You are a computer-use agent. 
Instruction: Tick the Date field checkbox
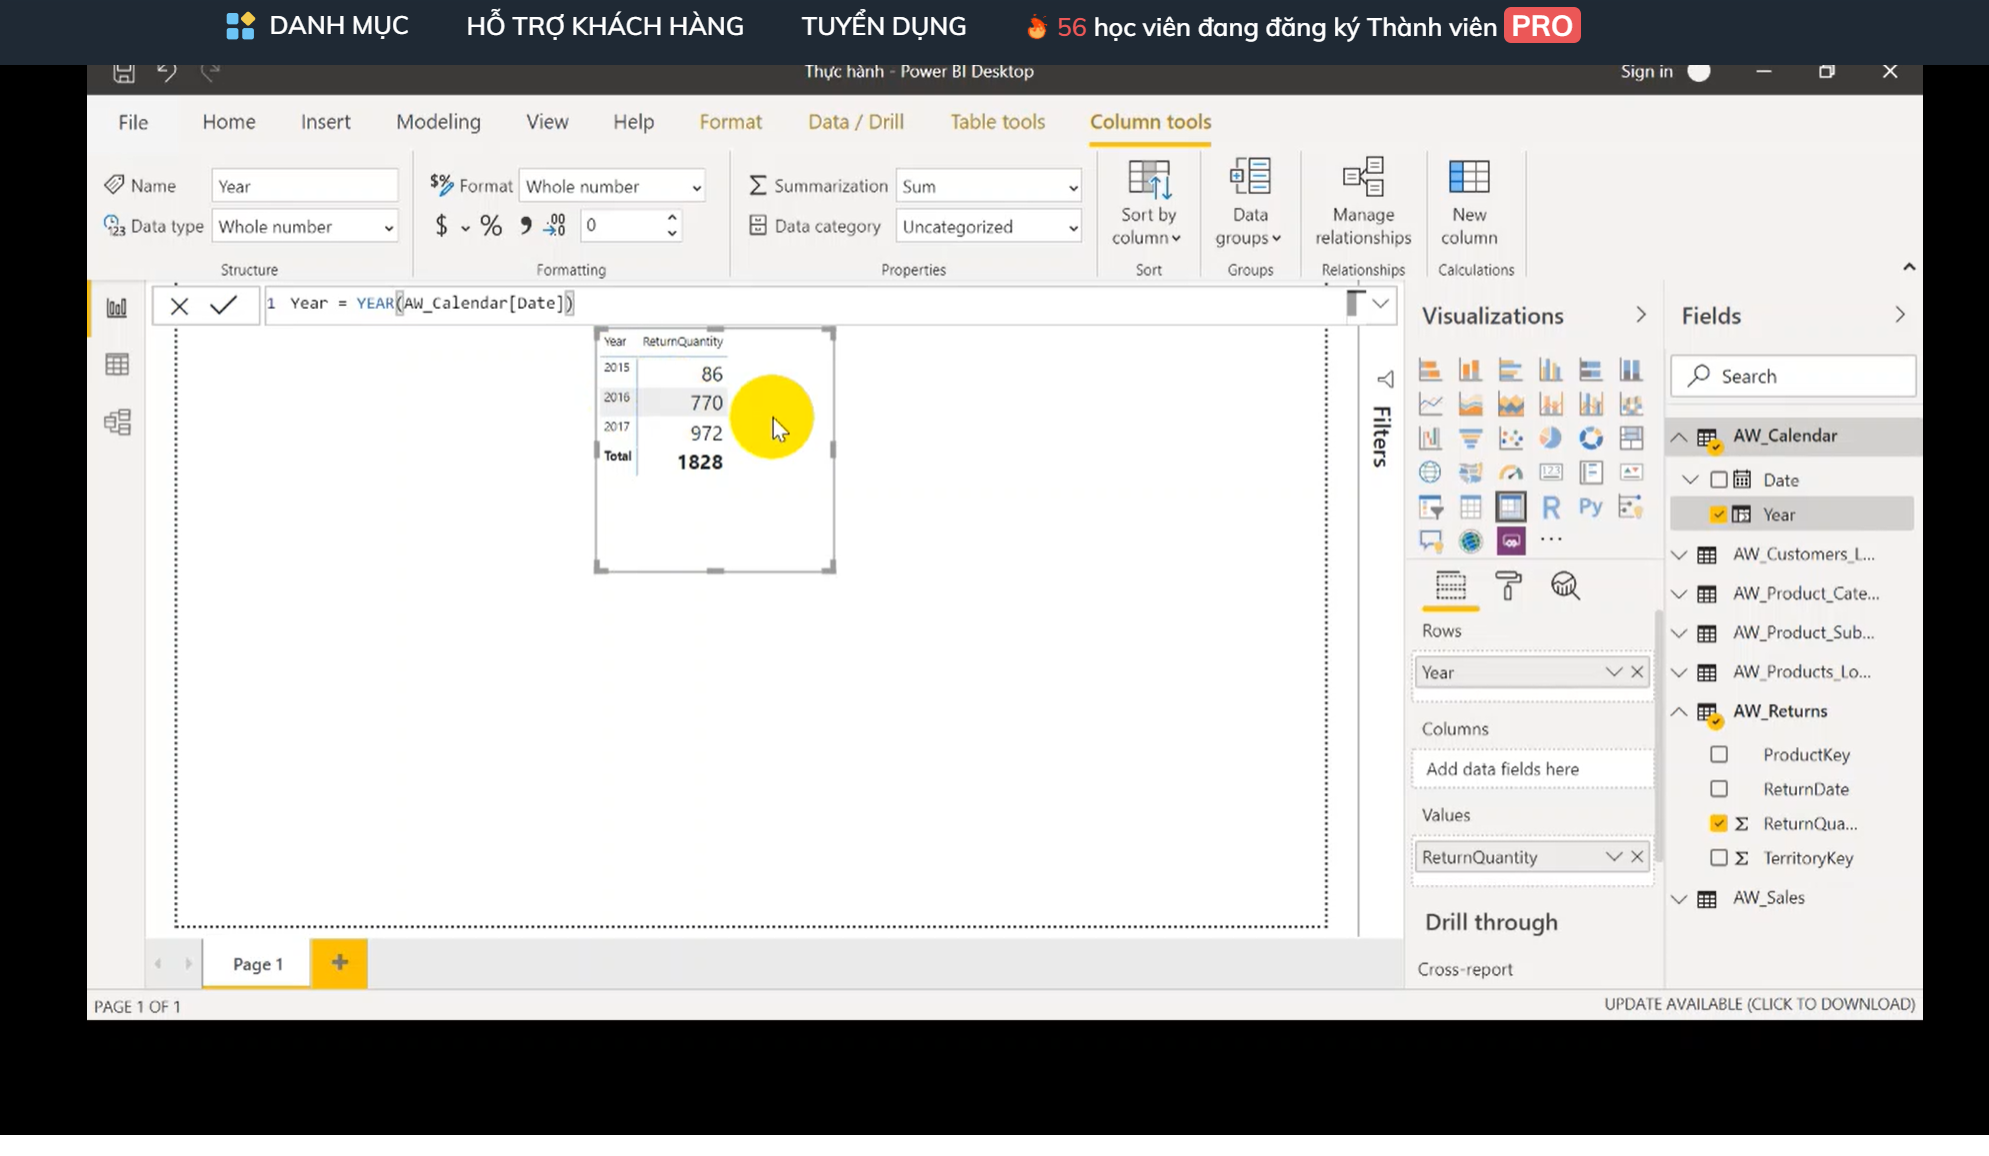1719,480
